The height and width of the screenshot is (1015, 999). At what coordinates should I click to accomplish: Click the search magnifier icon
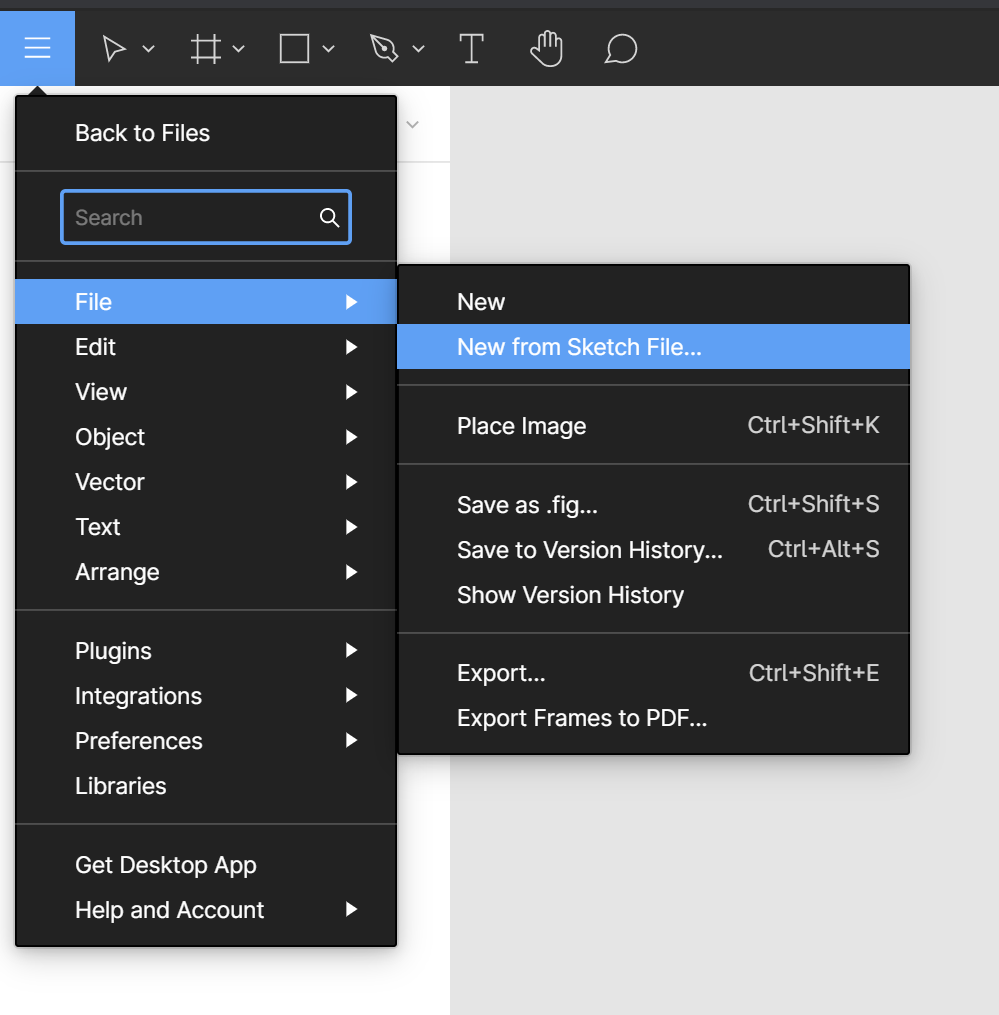coord(330,218)
